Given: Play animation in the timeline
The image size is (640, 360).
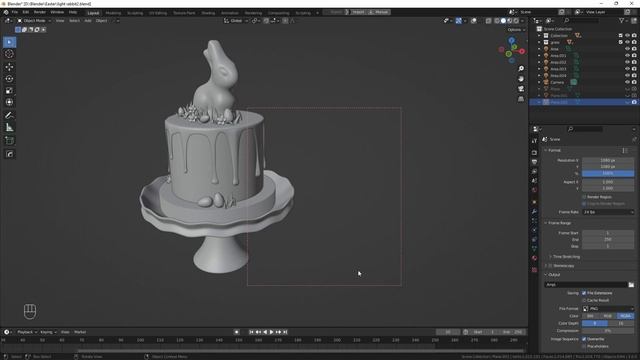Looking at the screenshot, I should (271, 332).
